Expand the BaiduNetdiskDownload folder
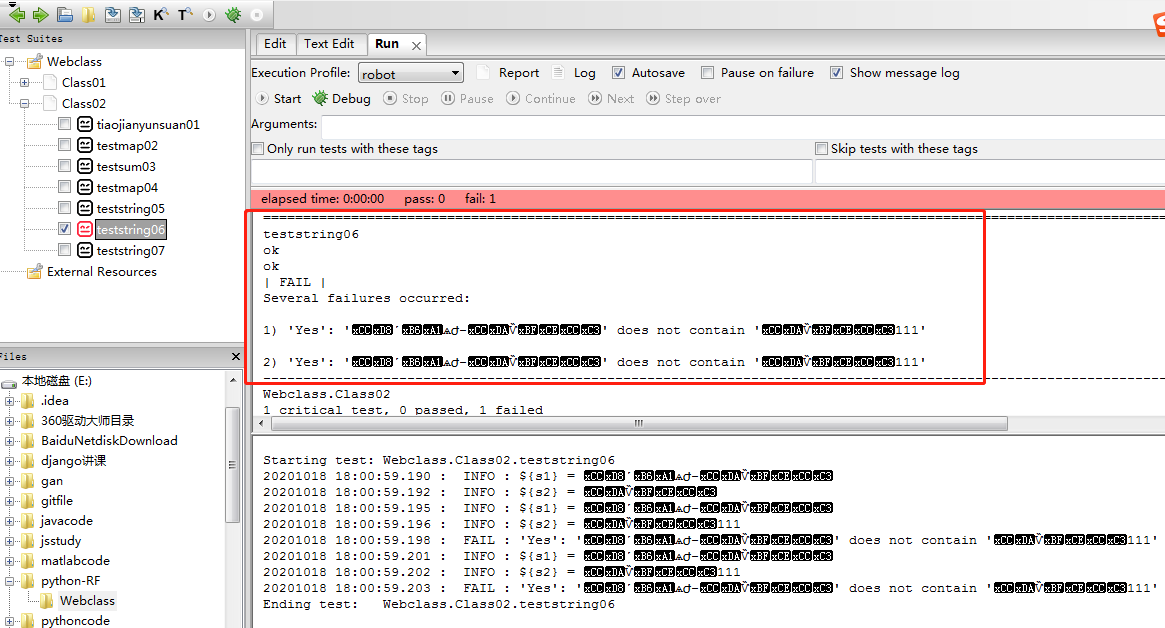This screenshot has width=1165, height=628. point(9,441)
